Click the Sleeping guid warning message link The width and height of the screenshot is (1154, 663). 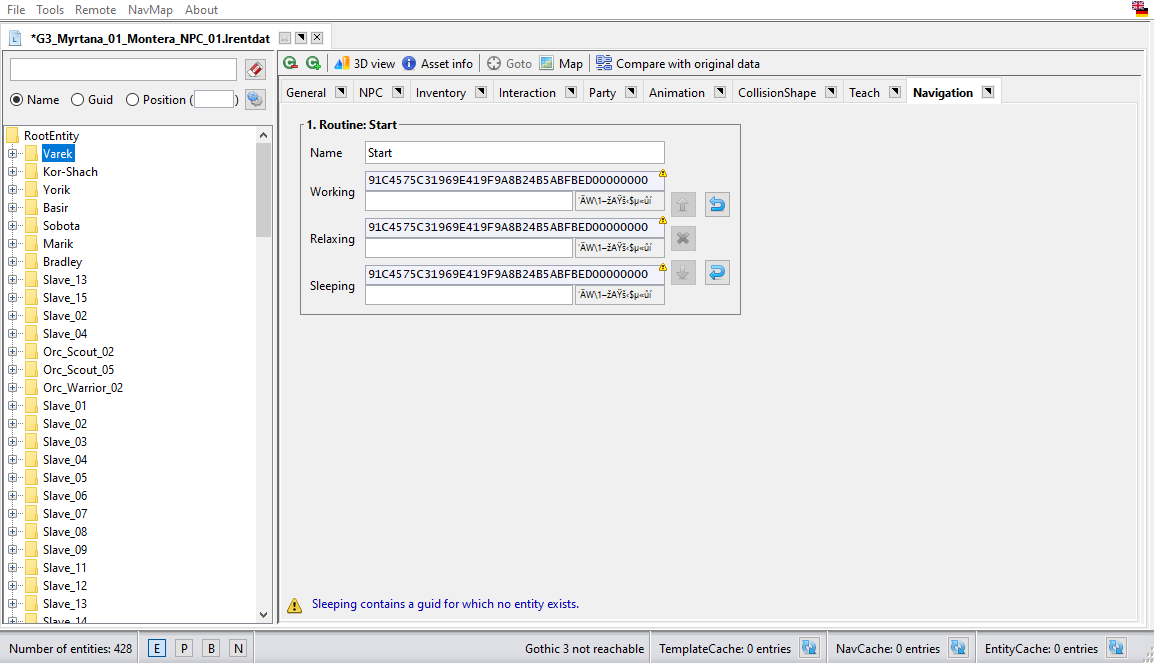coord(445,604)
